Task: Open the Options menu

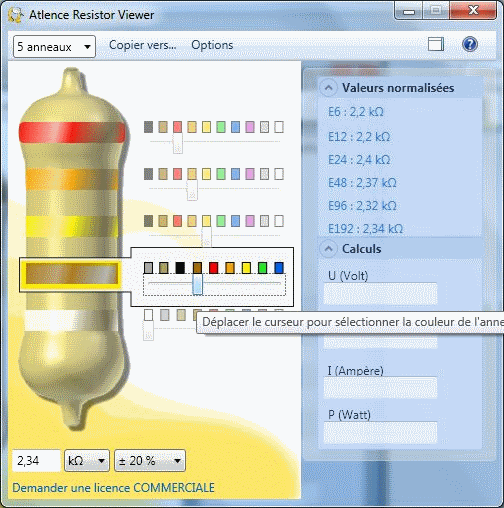Action: pyautogui.click(x=212, y=45)
